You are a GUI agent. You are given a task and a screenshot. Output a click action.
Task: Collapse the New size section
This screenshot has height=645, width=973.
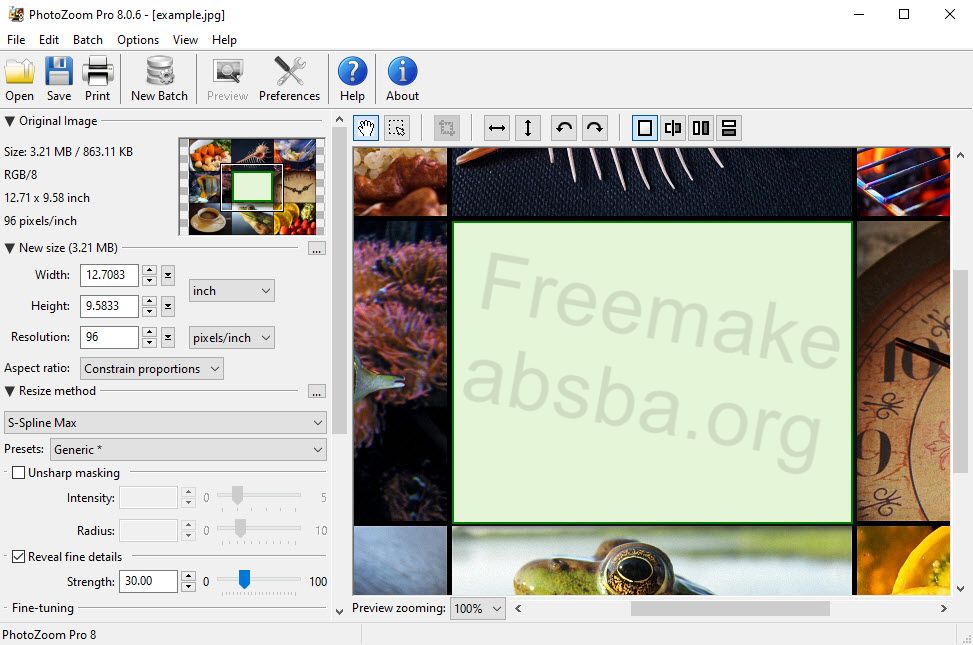(x=9, y=248)
